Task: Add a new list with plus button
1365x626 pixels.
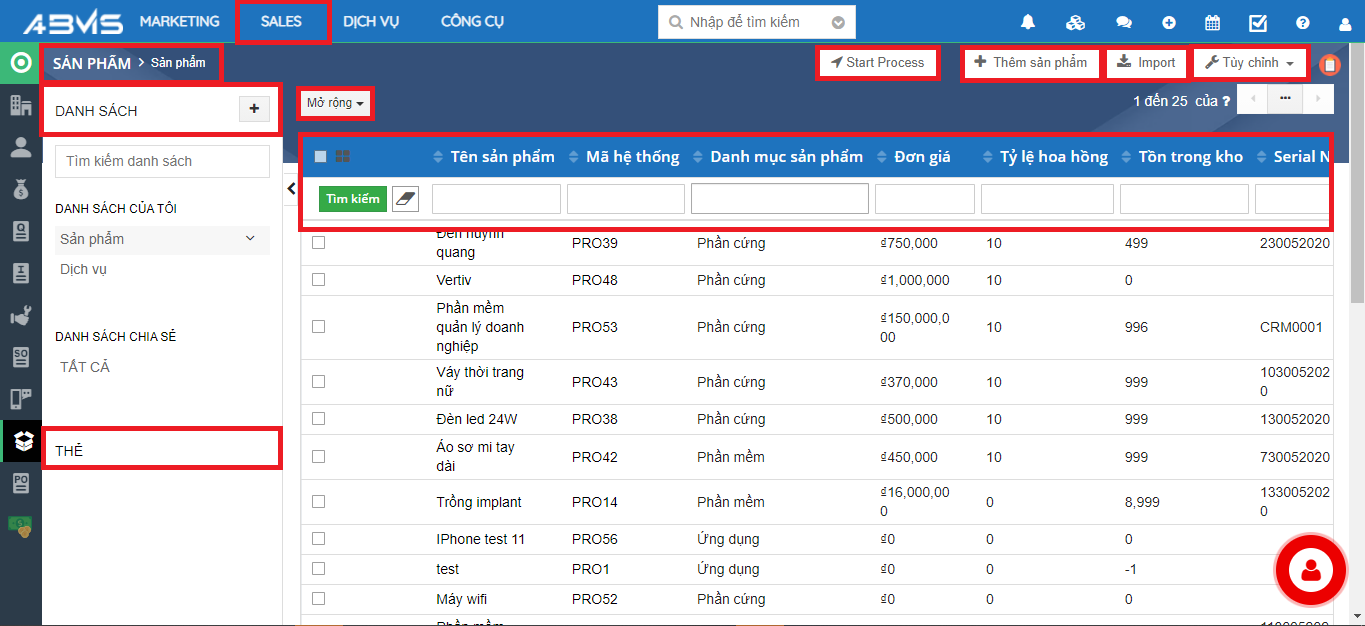Action: (254, 109)
